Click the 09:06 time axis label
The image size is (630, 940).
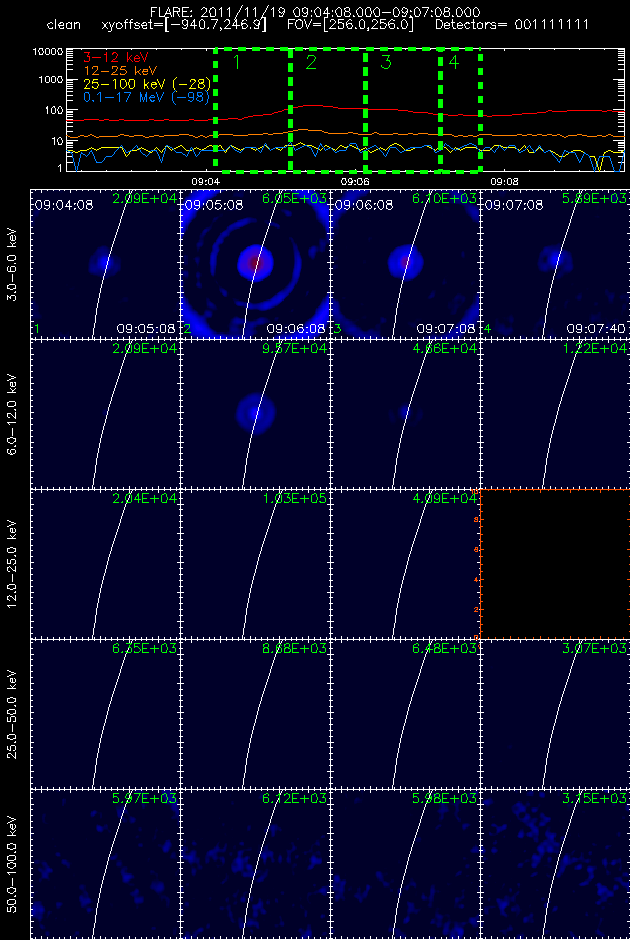click(355, 180)
